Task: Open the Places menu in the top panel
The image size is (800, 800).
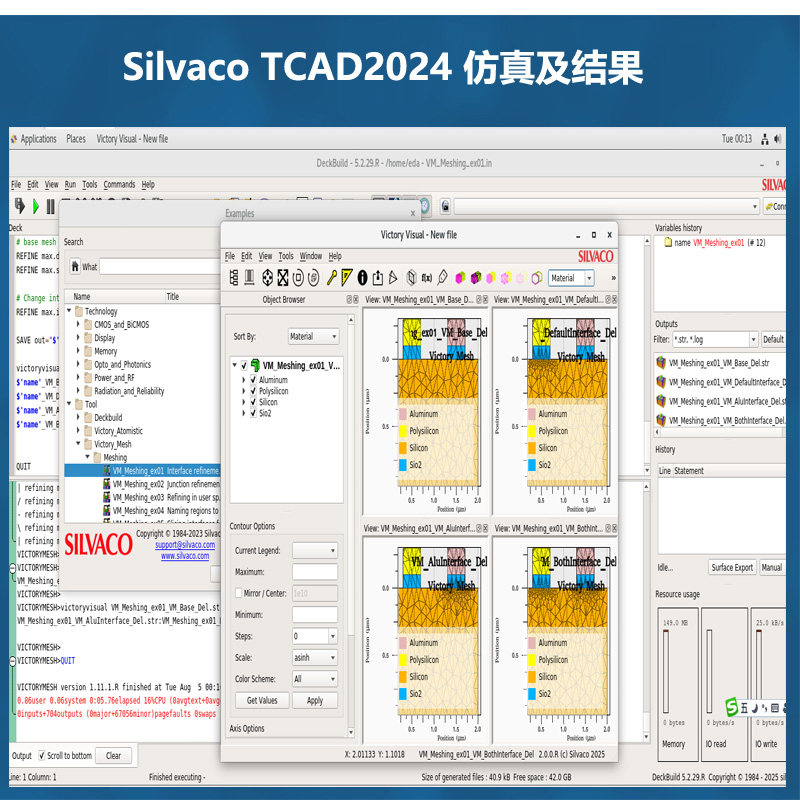Action: [x=76, y=139]
